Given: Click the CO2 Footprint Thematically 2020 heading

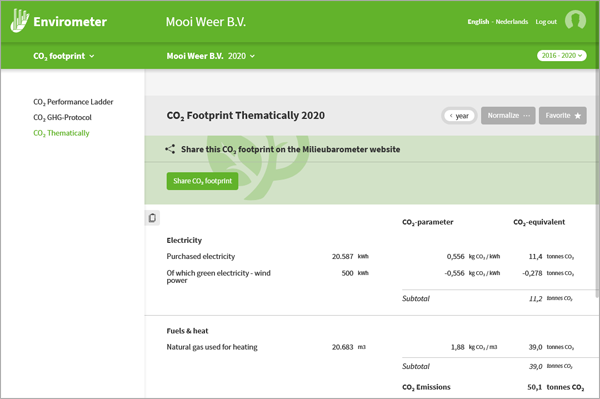Looking at the screenshot, I should click(x=245, y=116).
